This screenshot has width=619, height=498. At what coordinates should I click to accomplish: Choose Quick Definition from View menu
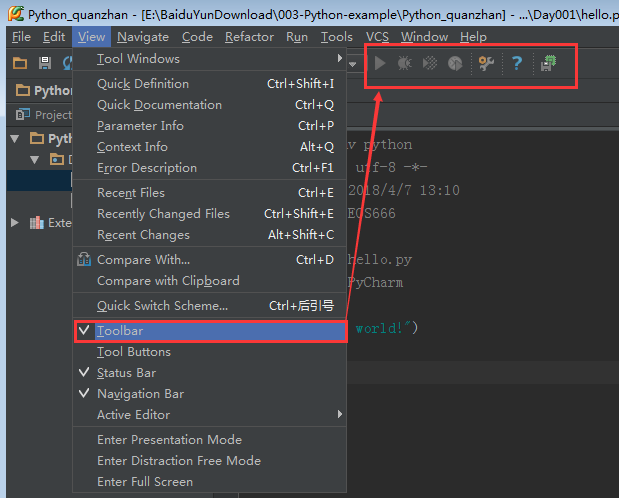point(210,84)
